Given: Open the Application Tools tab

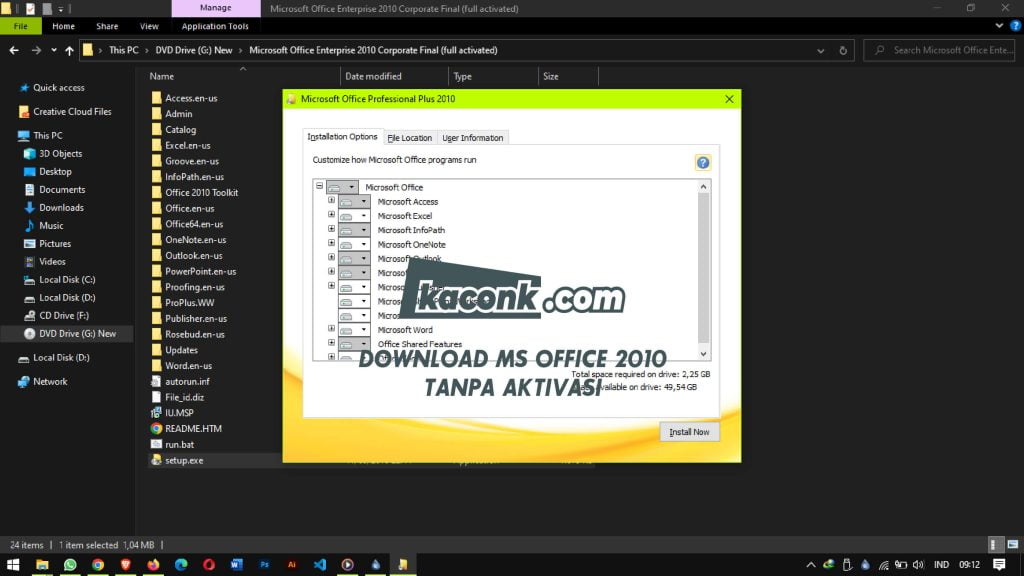Looking at the screenshot, I should pyautogui.click(x=215, y=26).
